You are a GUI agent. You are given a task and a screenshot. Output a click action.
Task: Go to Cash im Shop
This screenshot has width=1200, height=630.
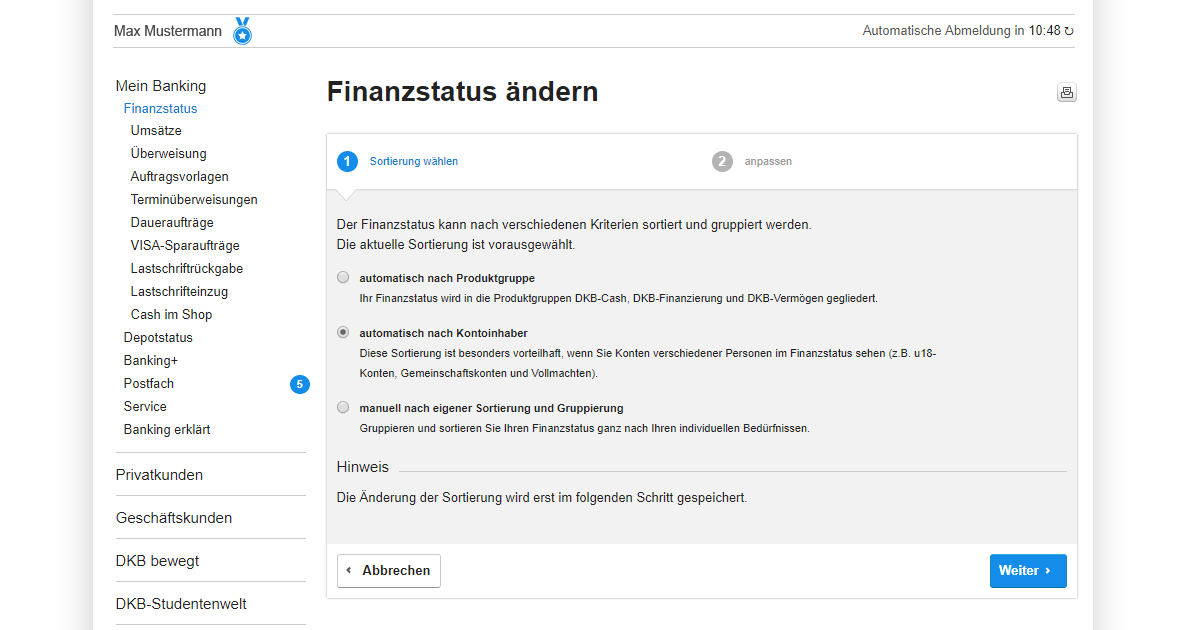tap(171, 315)
